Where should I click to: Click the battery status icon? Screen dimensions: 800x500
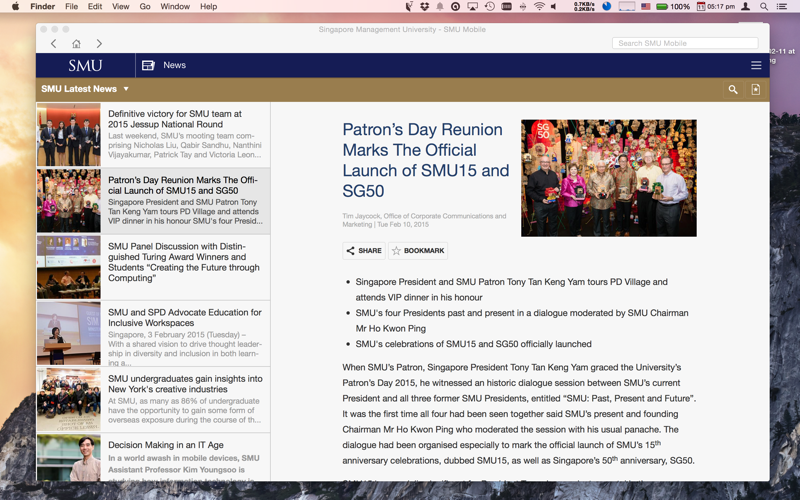pos(661,6)
